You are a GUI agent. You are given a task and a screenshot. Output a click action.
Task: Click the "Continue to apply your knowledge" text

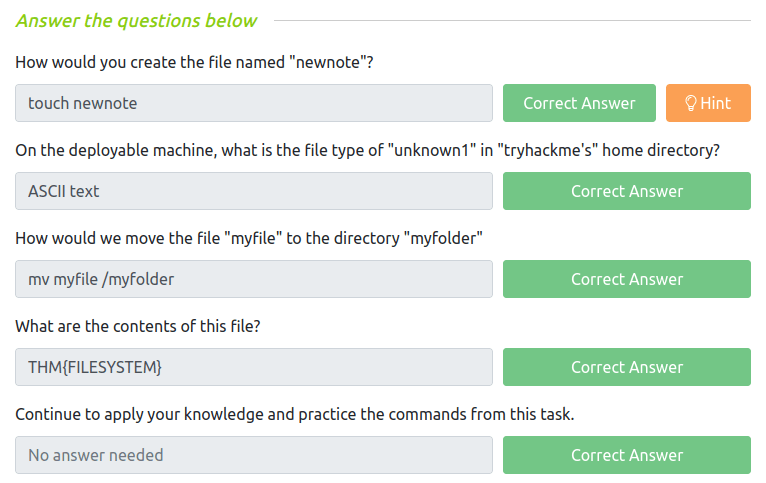point(295,414)
